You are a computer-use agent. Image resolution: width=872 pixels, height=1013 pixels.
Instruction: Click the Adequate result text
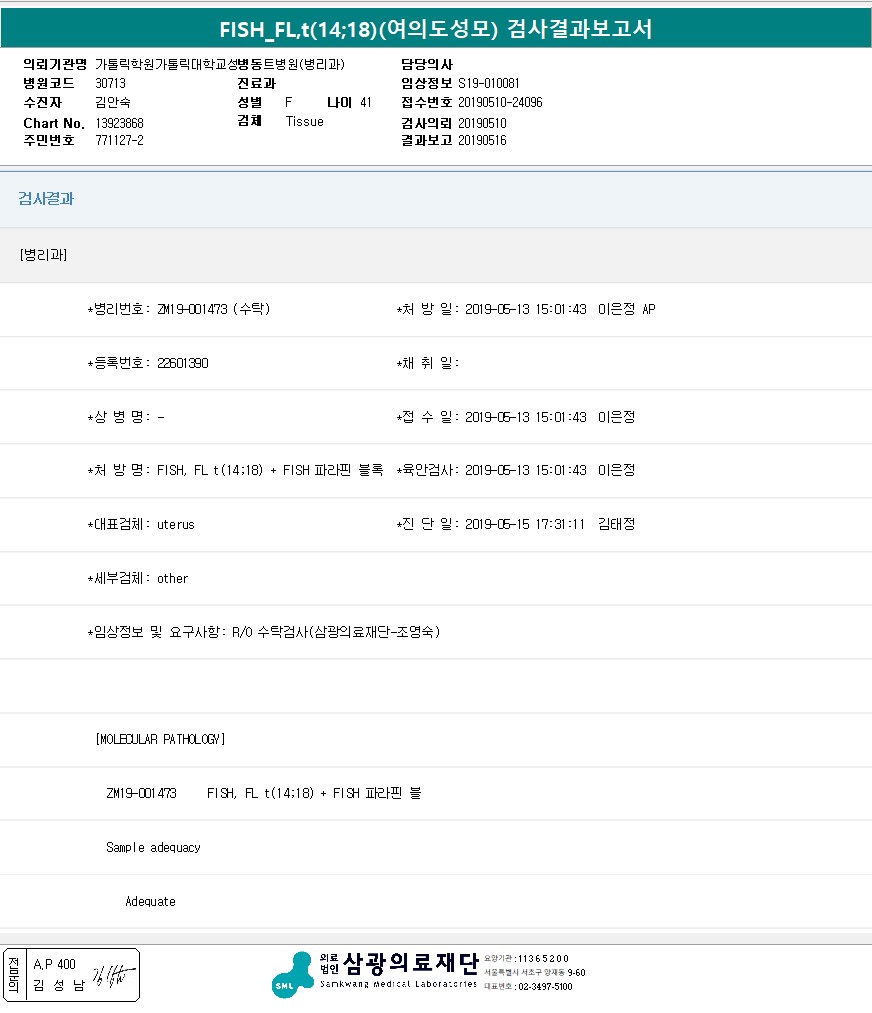(150, 902)
